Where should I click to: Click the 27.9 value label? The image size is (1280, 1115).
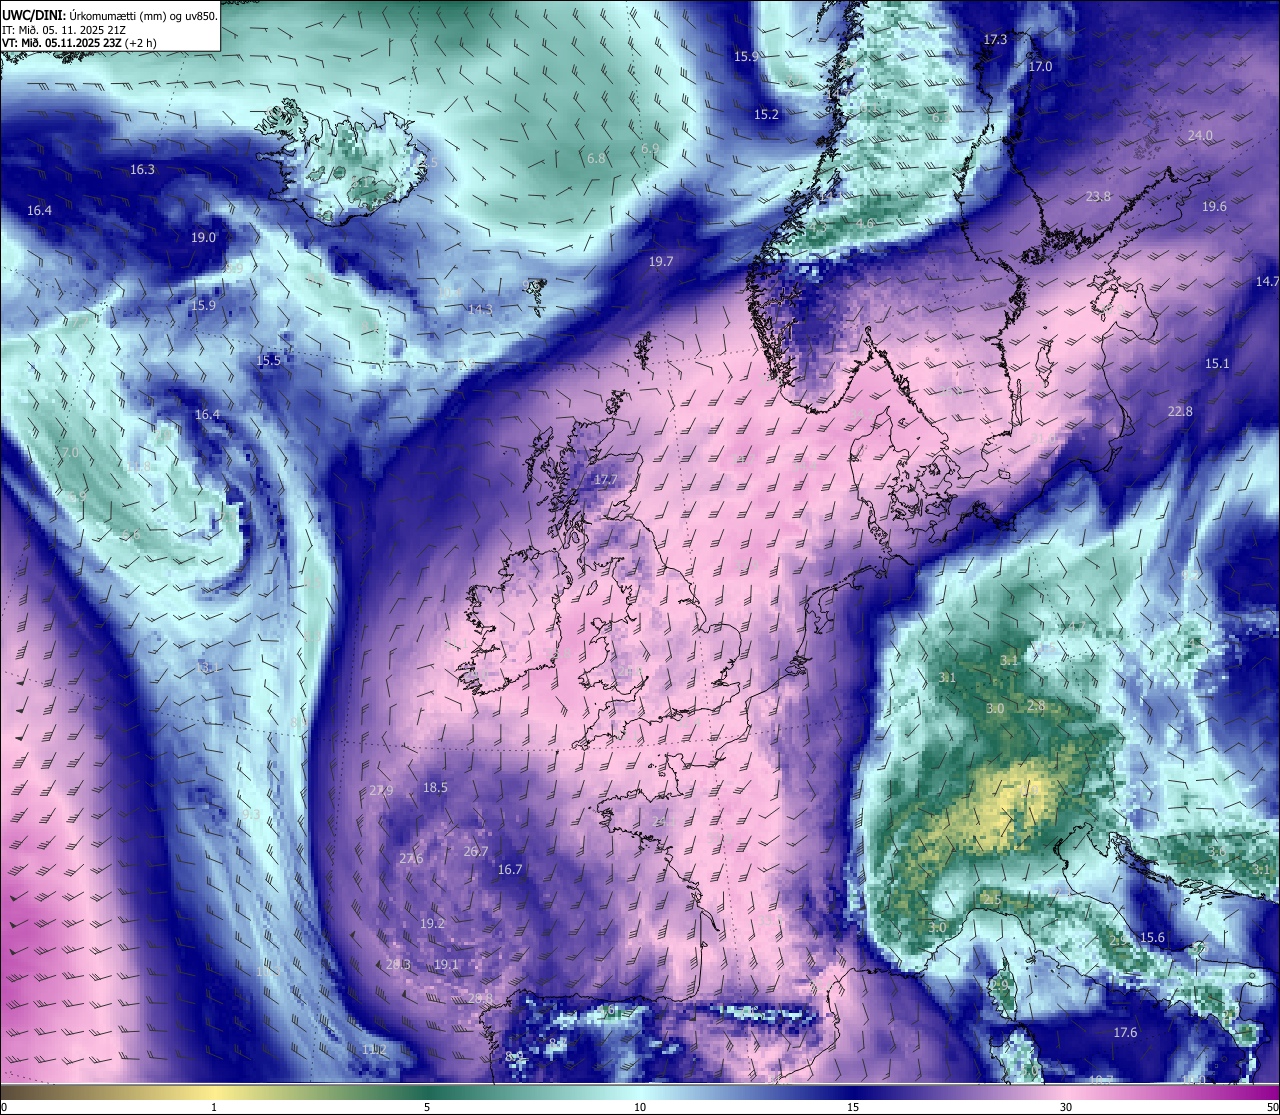[x=381, y=791]
